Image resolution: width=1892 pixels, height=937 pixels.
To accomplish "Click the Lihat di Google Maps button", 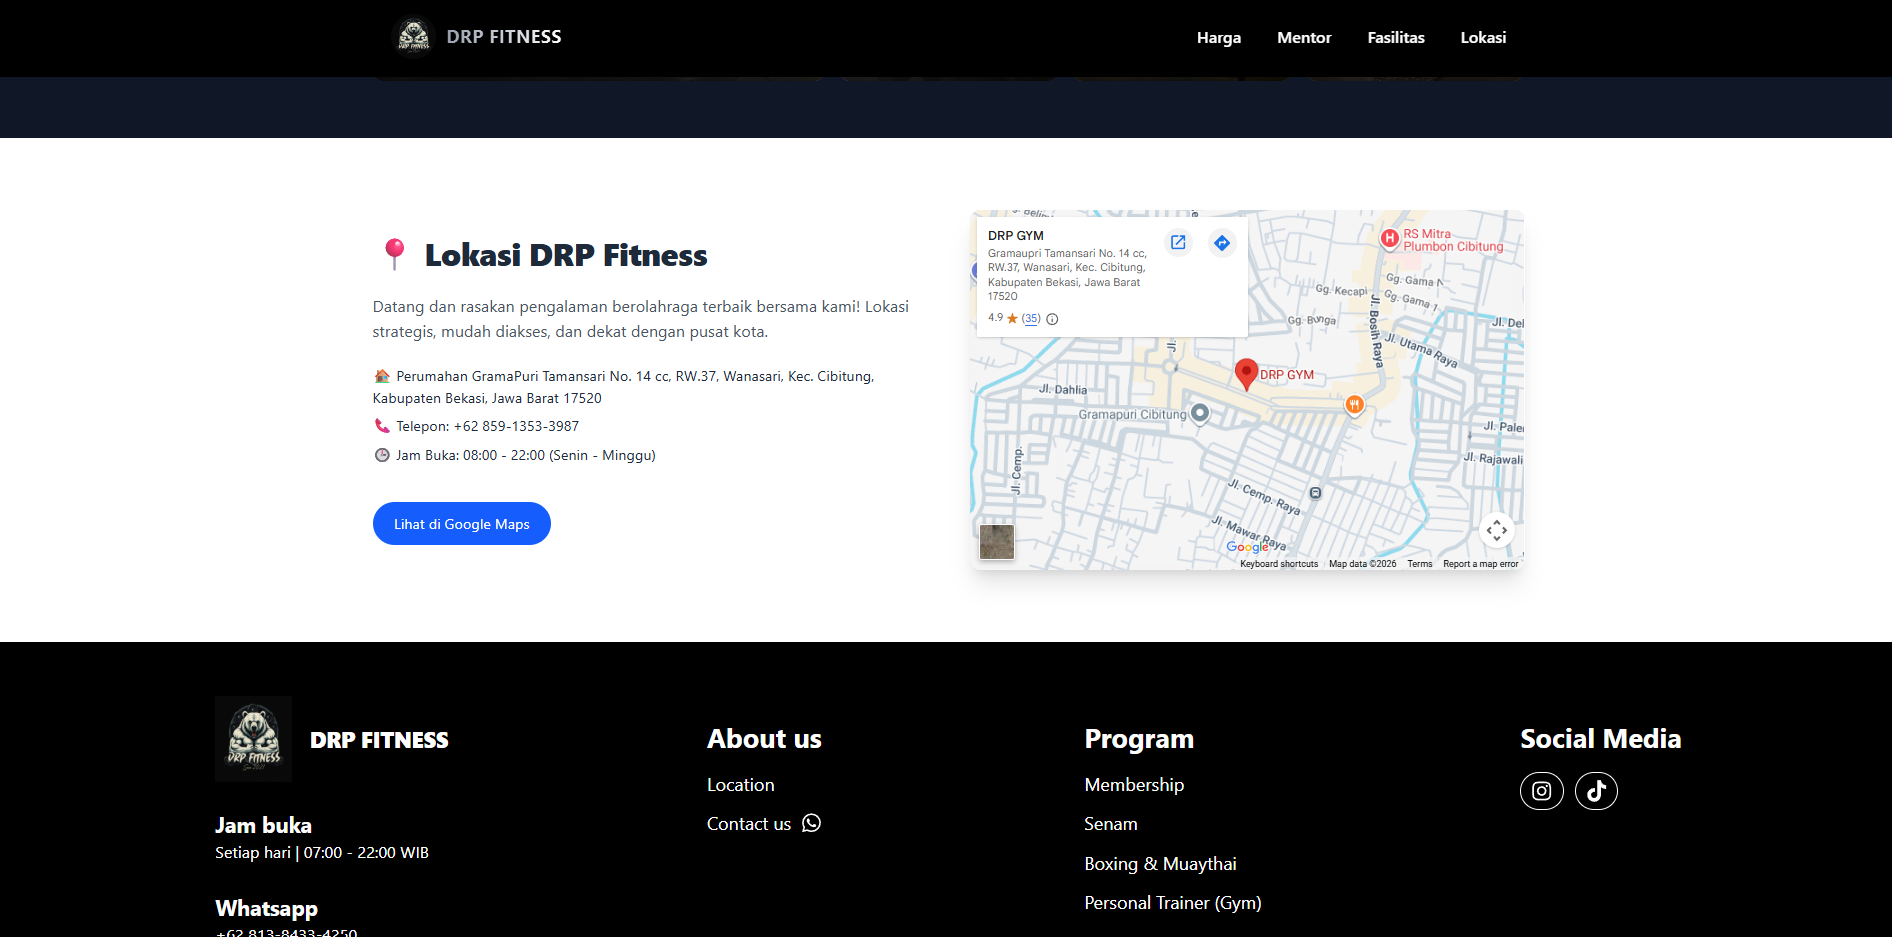I will (462, 524).
